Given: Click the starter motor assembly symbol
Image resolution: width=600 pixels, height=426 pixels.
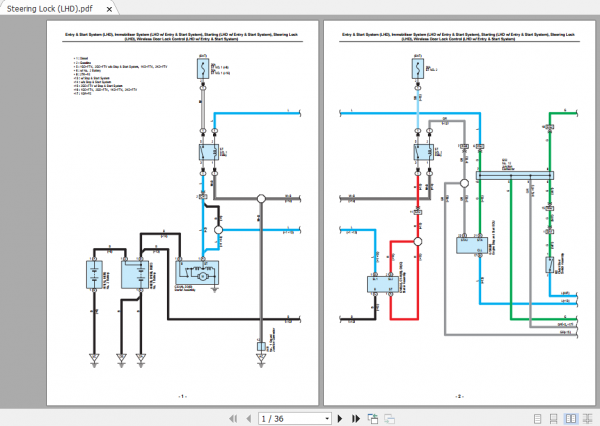Looking at the screenshot, I should click(197, 273).
